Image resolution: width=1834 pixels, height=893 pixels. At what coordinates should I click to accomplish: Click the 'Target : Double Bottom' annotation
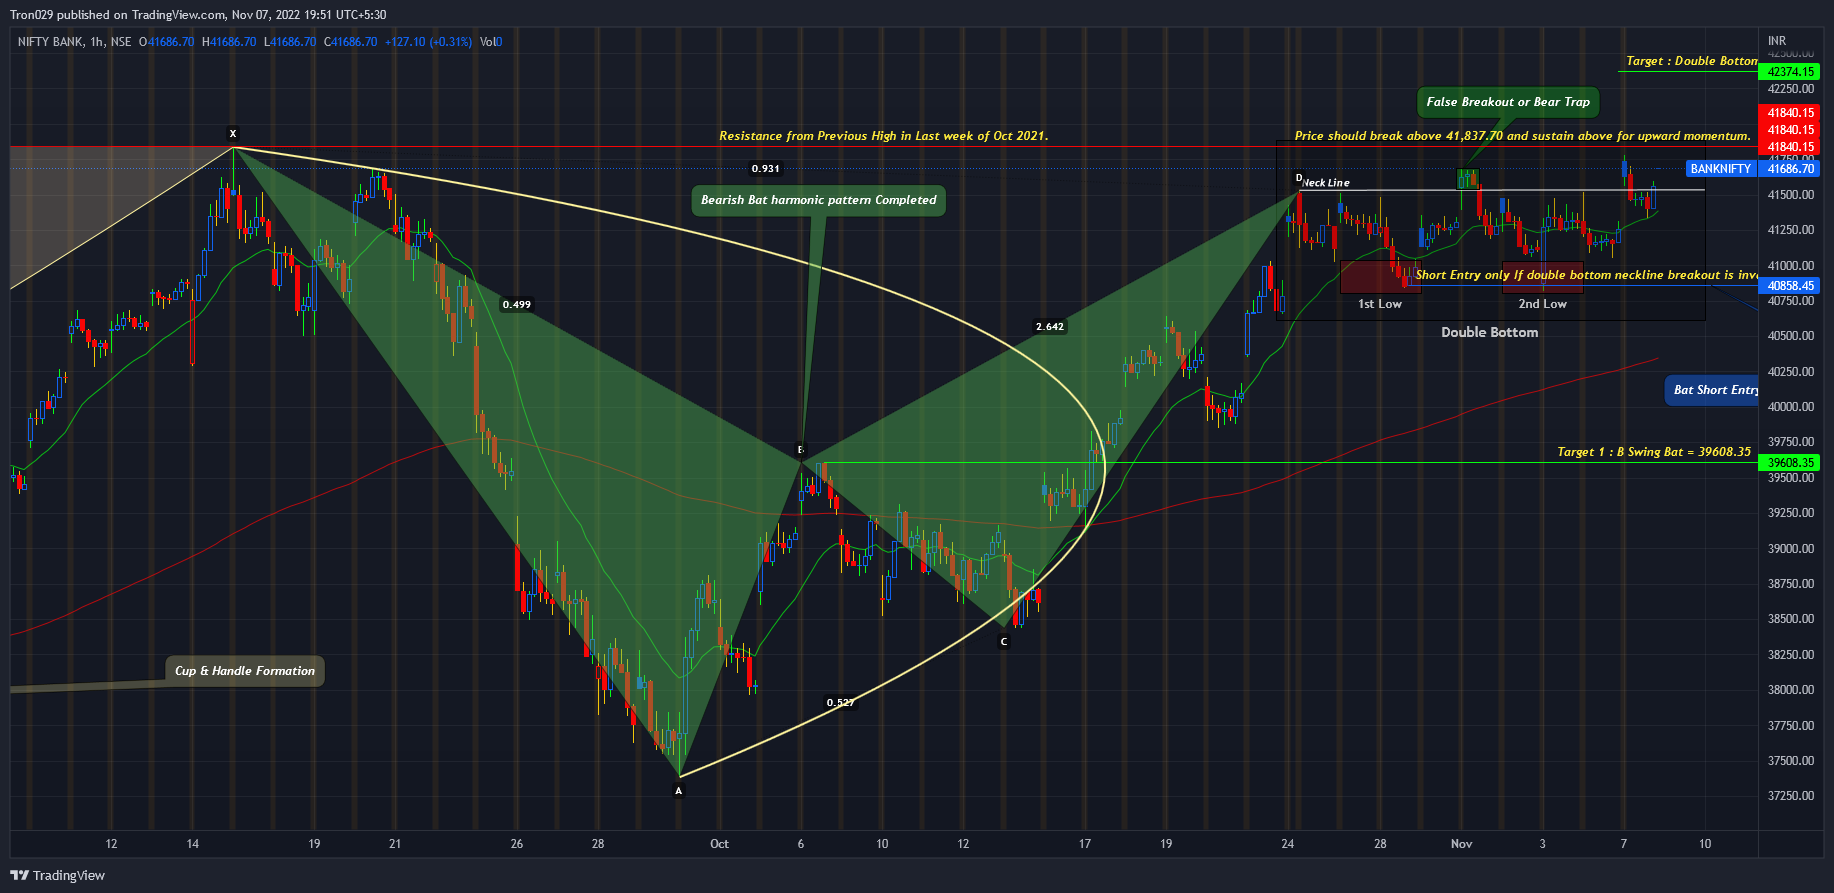click(1691, 61)
